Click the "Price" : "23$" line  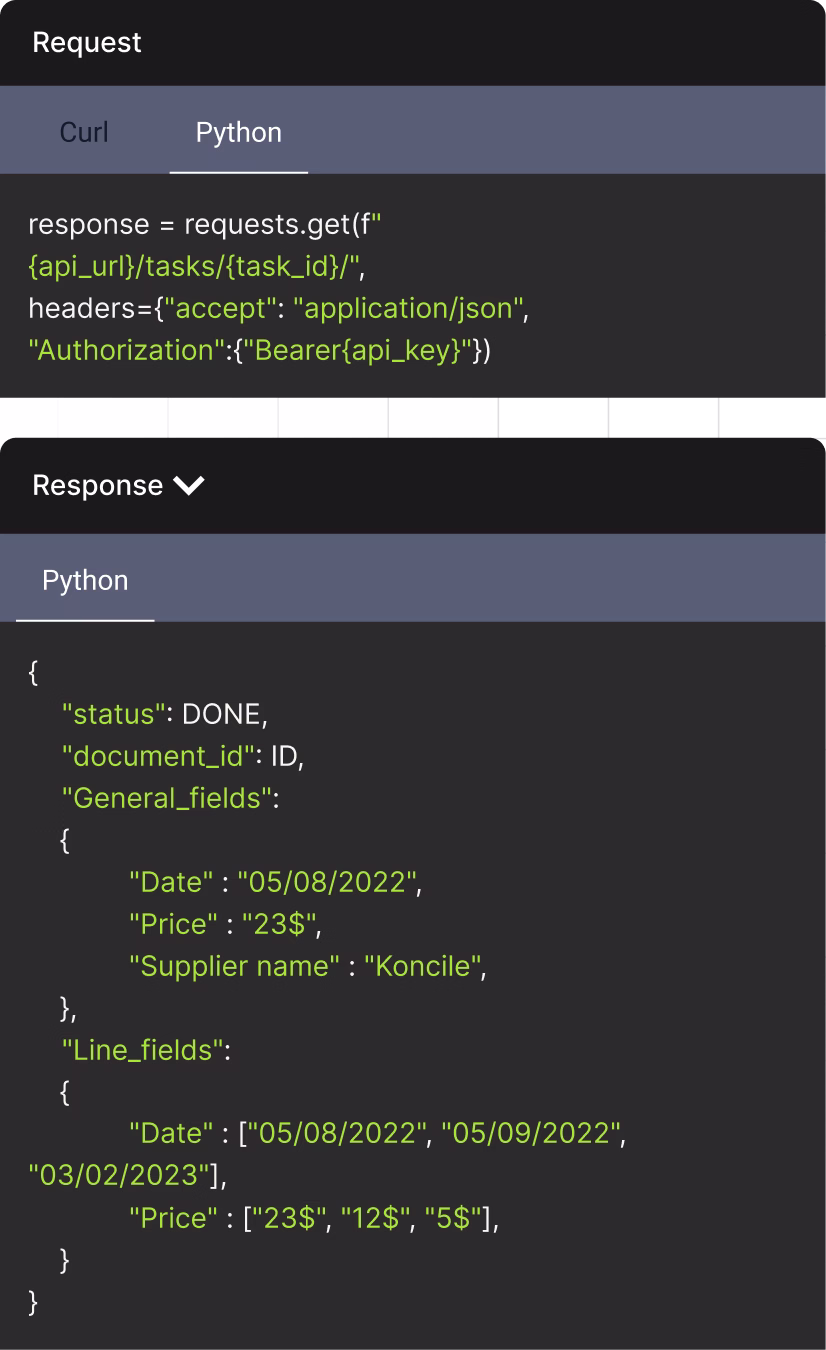pyautogui.click(x=226, y=924)
